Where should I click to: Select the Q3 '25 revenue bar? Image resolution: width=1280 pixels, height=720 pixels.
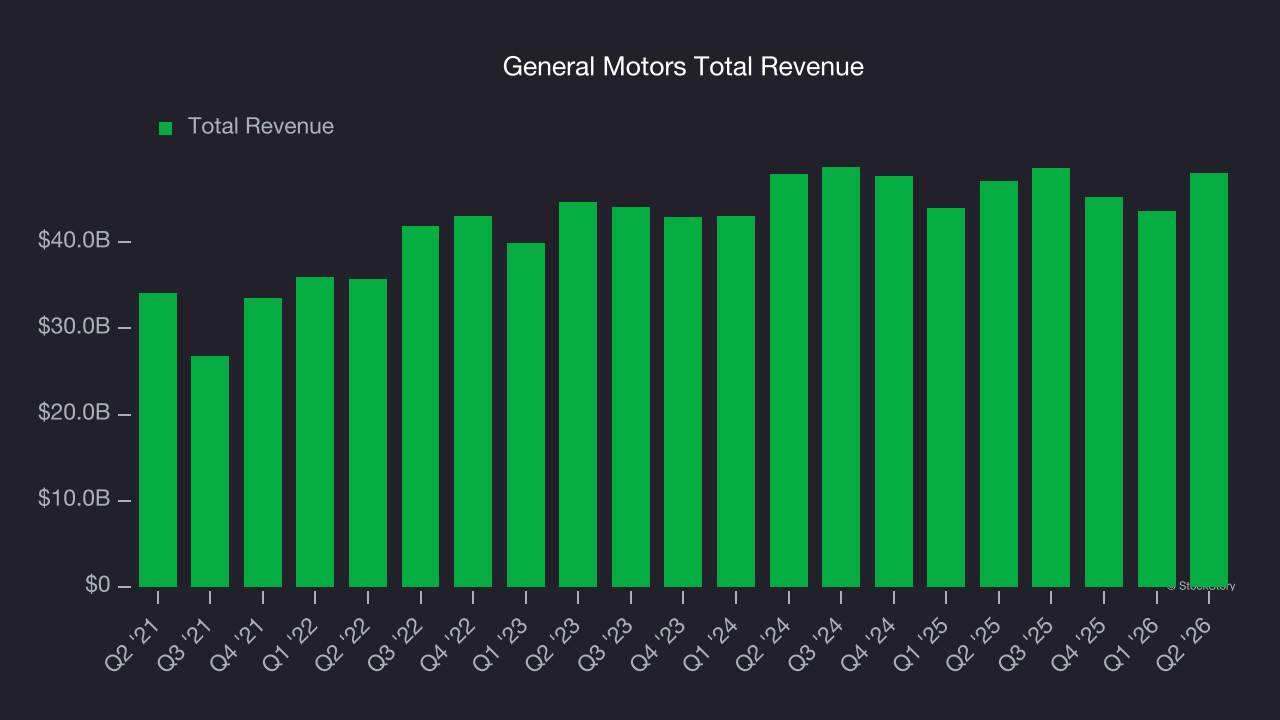click(1051, 377)
